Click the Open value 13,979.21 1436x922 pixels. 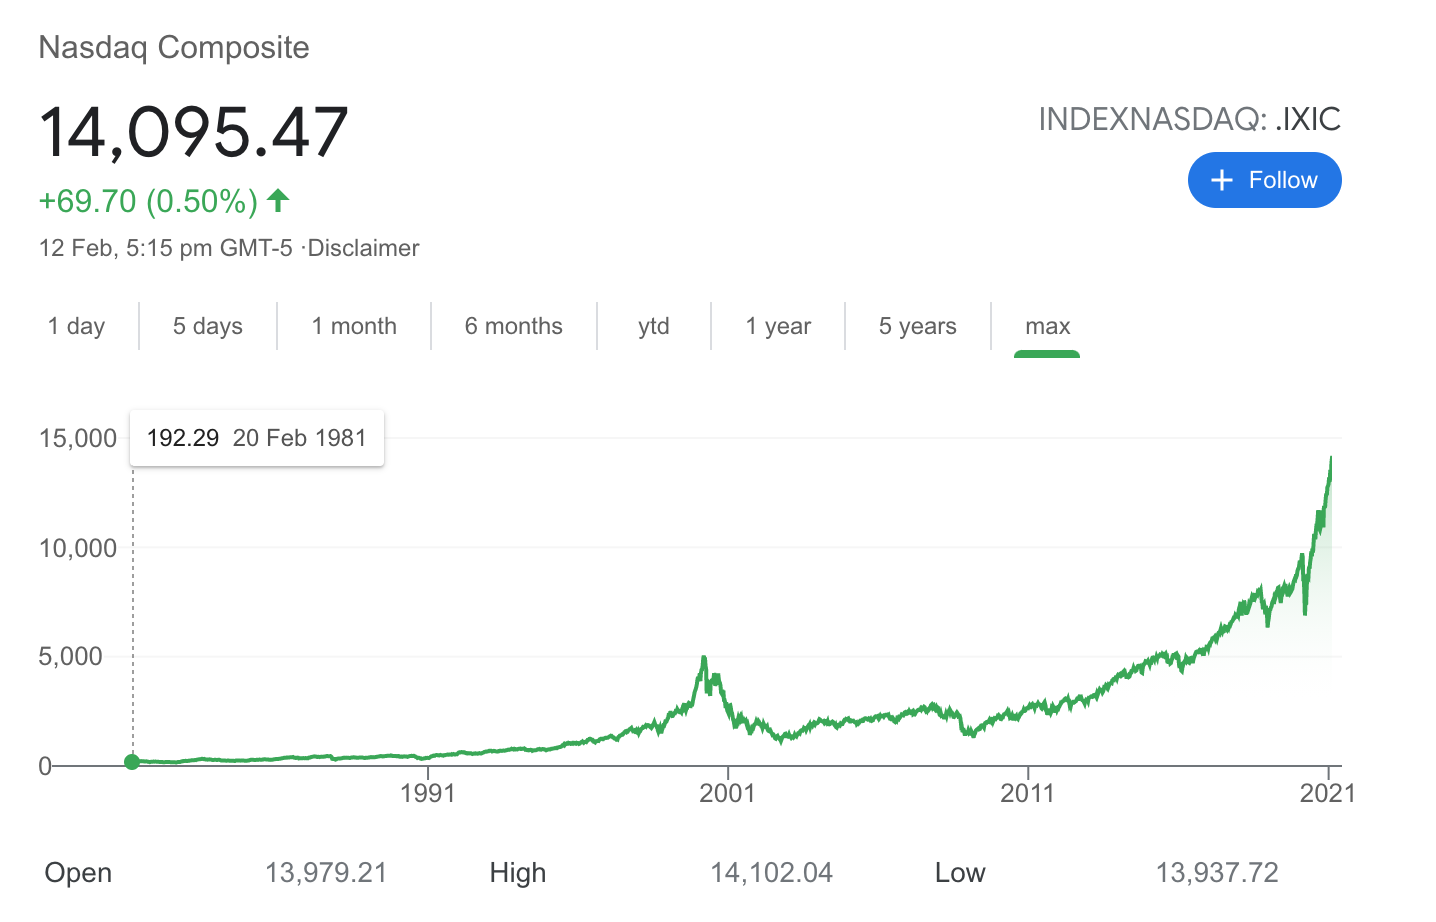coord(326,873)
